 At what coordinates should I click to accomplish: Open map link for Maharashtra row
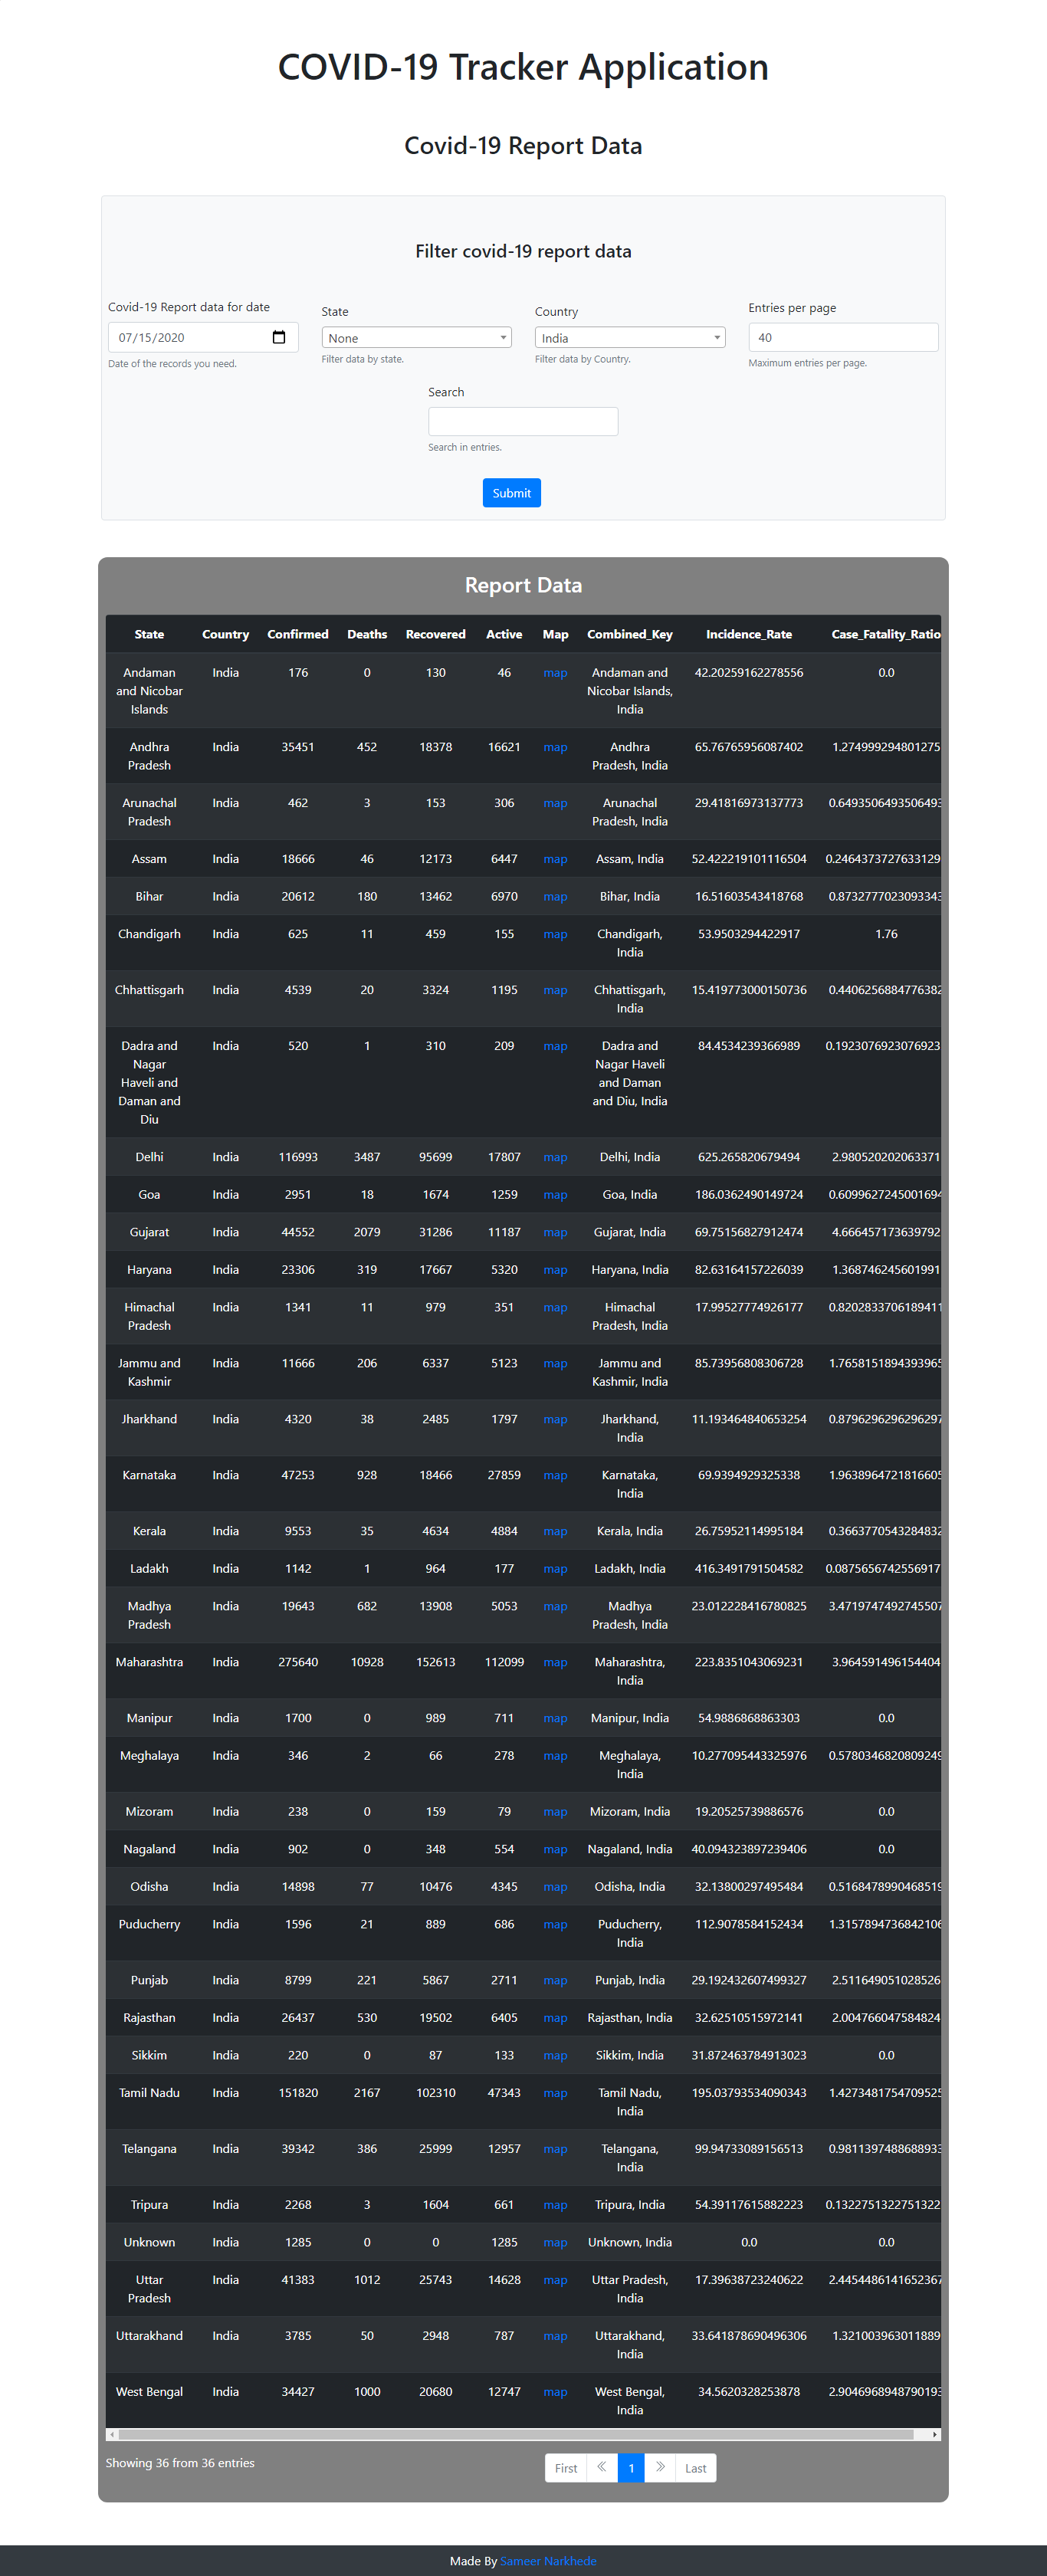coord(555,1662)
